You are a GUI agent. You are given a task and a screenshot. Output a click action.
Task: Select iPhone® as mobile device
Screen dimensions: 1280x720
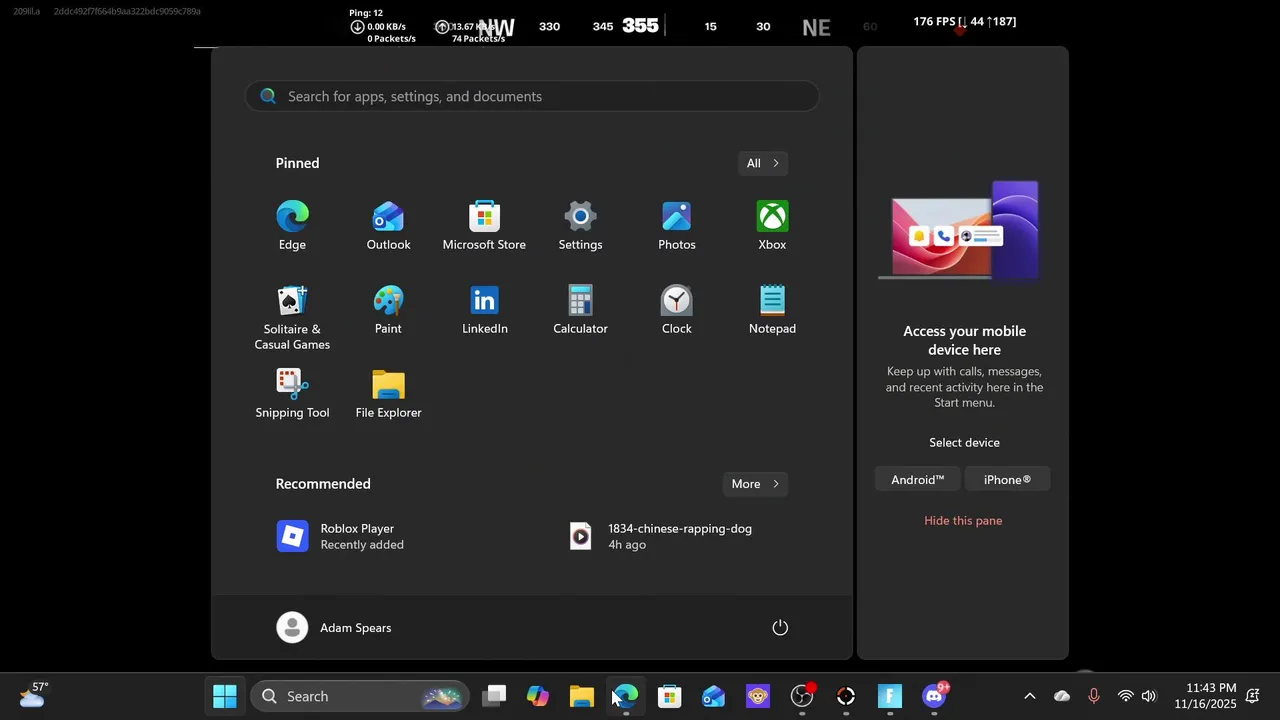1007,480
